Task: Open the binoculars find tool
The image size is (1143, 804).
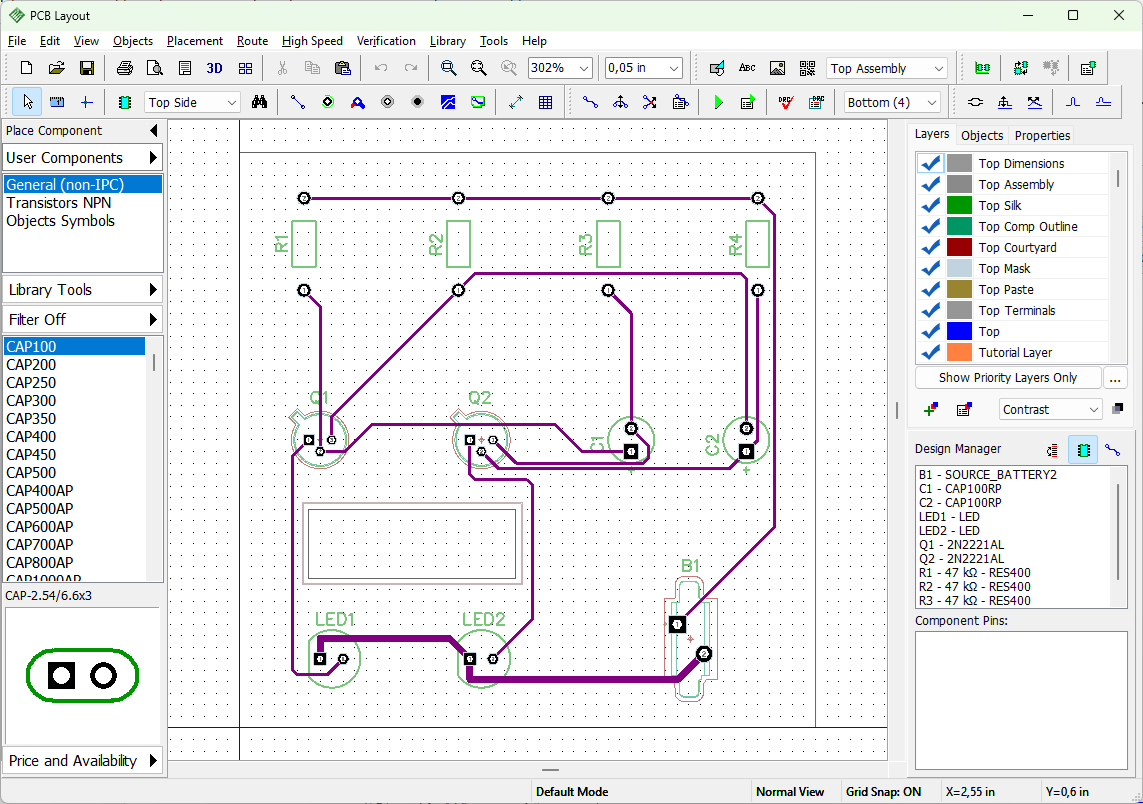Action: point(259,102)
